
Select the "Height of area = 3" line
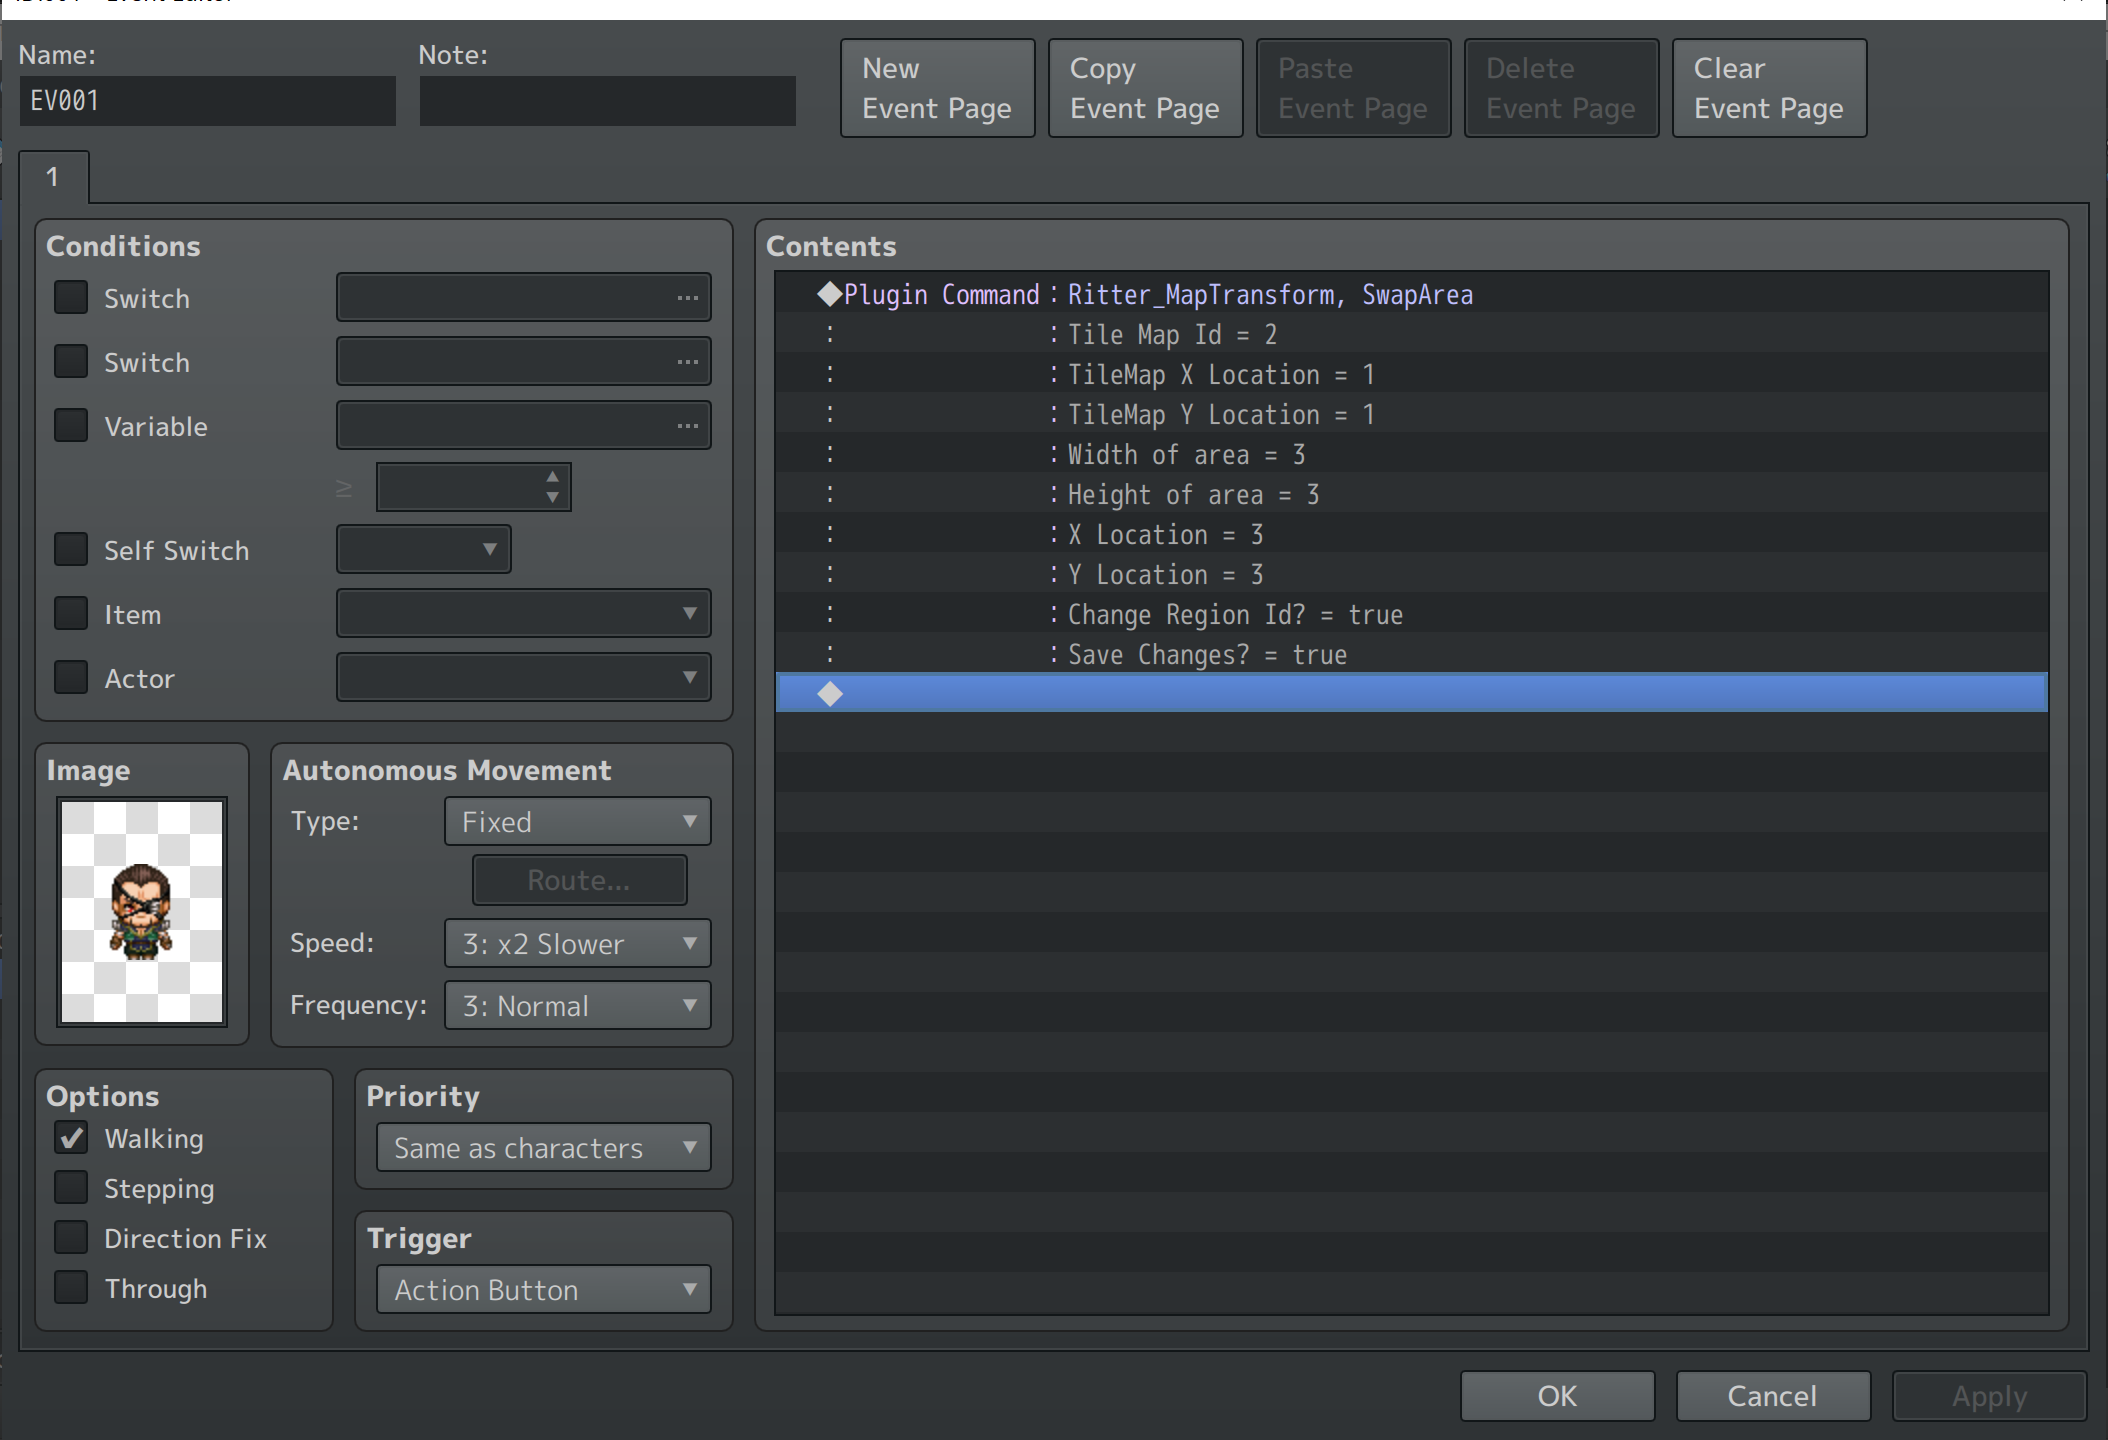pyautogui.click(x=1411, y=494)
